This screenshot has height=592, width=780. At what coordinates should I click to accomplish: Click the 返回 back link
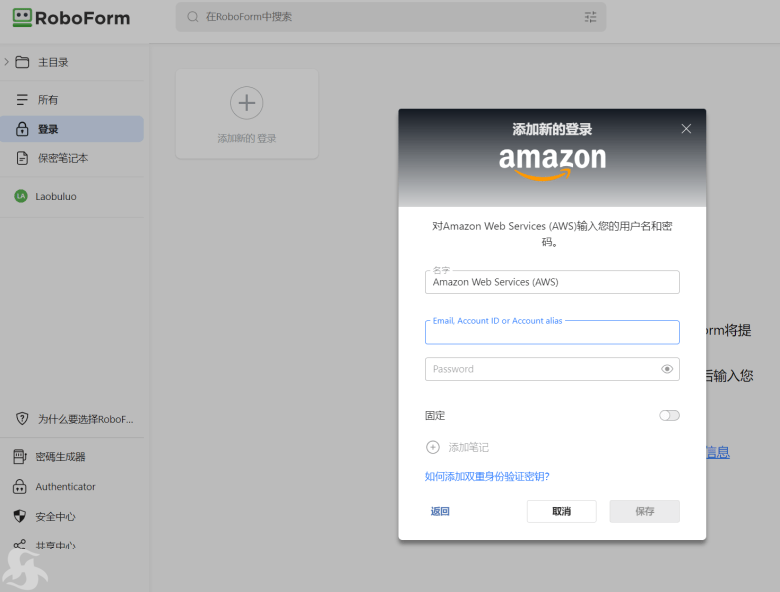click(440, 511)
